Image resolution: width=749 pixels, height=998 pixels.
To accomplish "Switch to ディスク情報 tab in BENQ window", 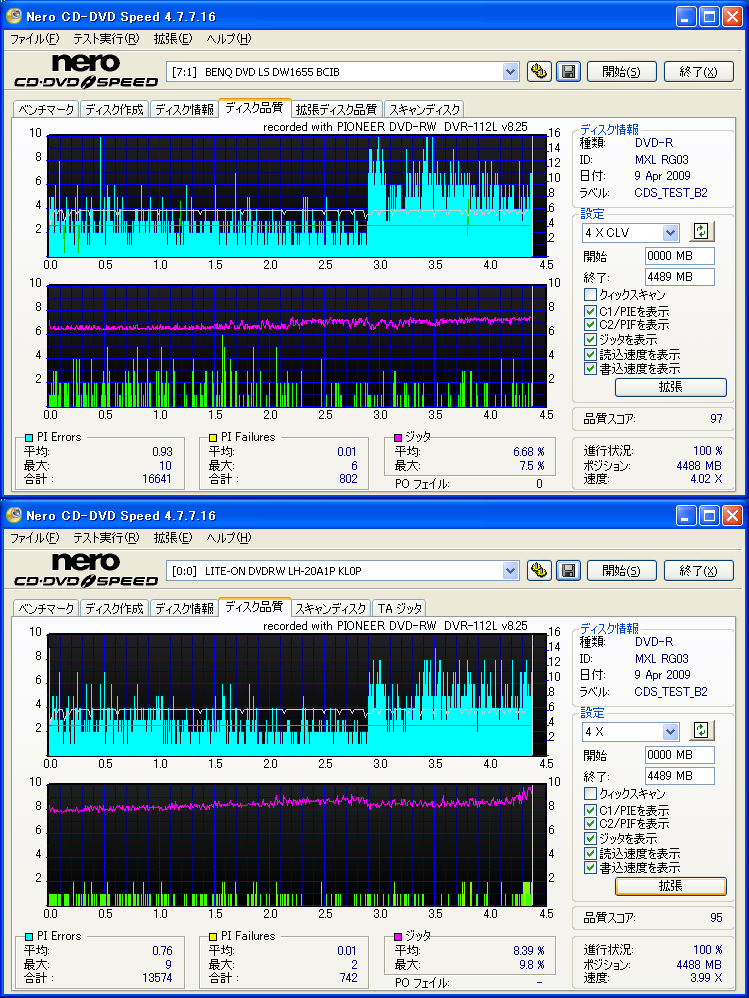I will [185, 109].
